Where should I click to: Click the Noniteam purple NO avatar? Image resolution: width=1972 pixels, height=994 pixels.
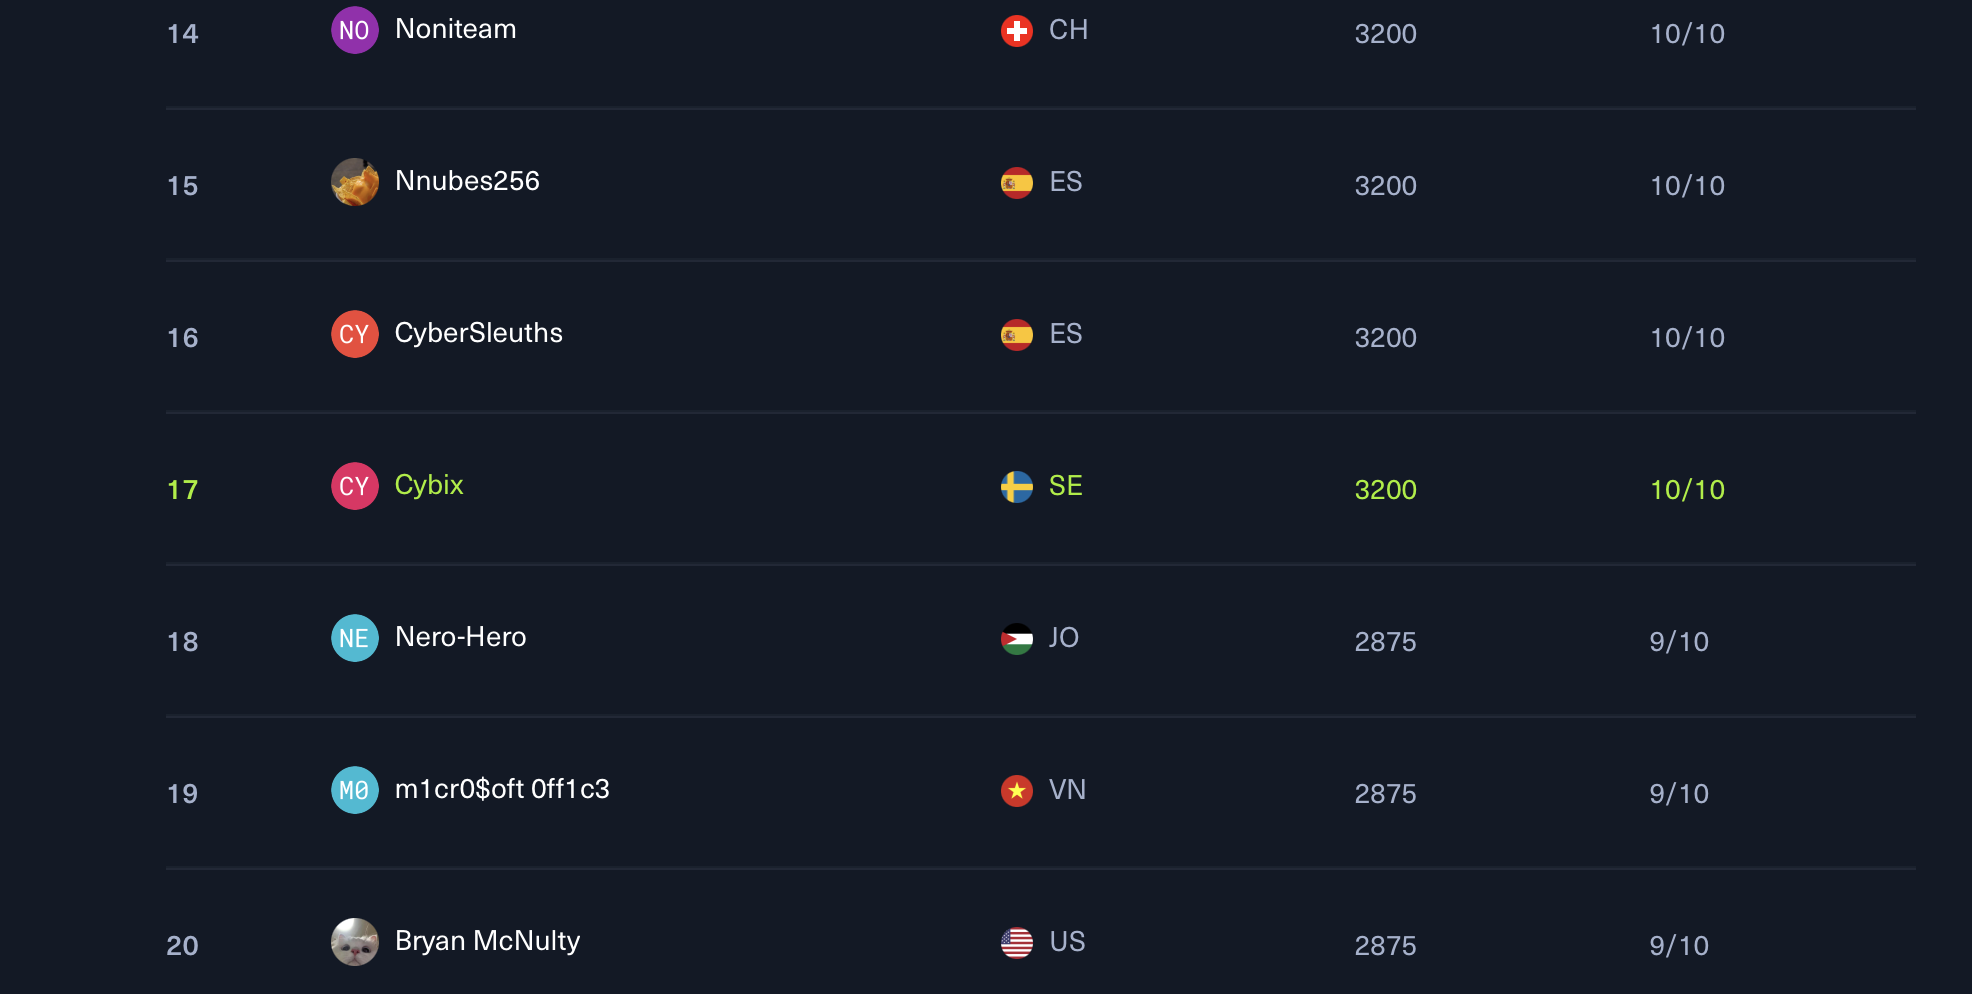354,30
